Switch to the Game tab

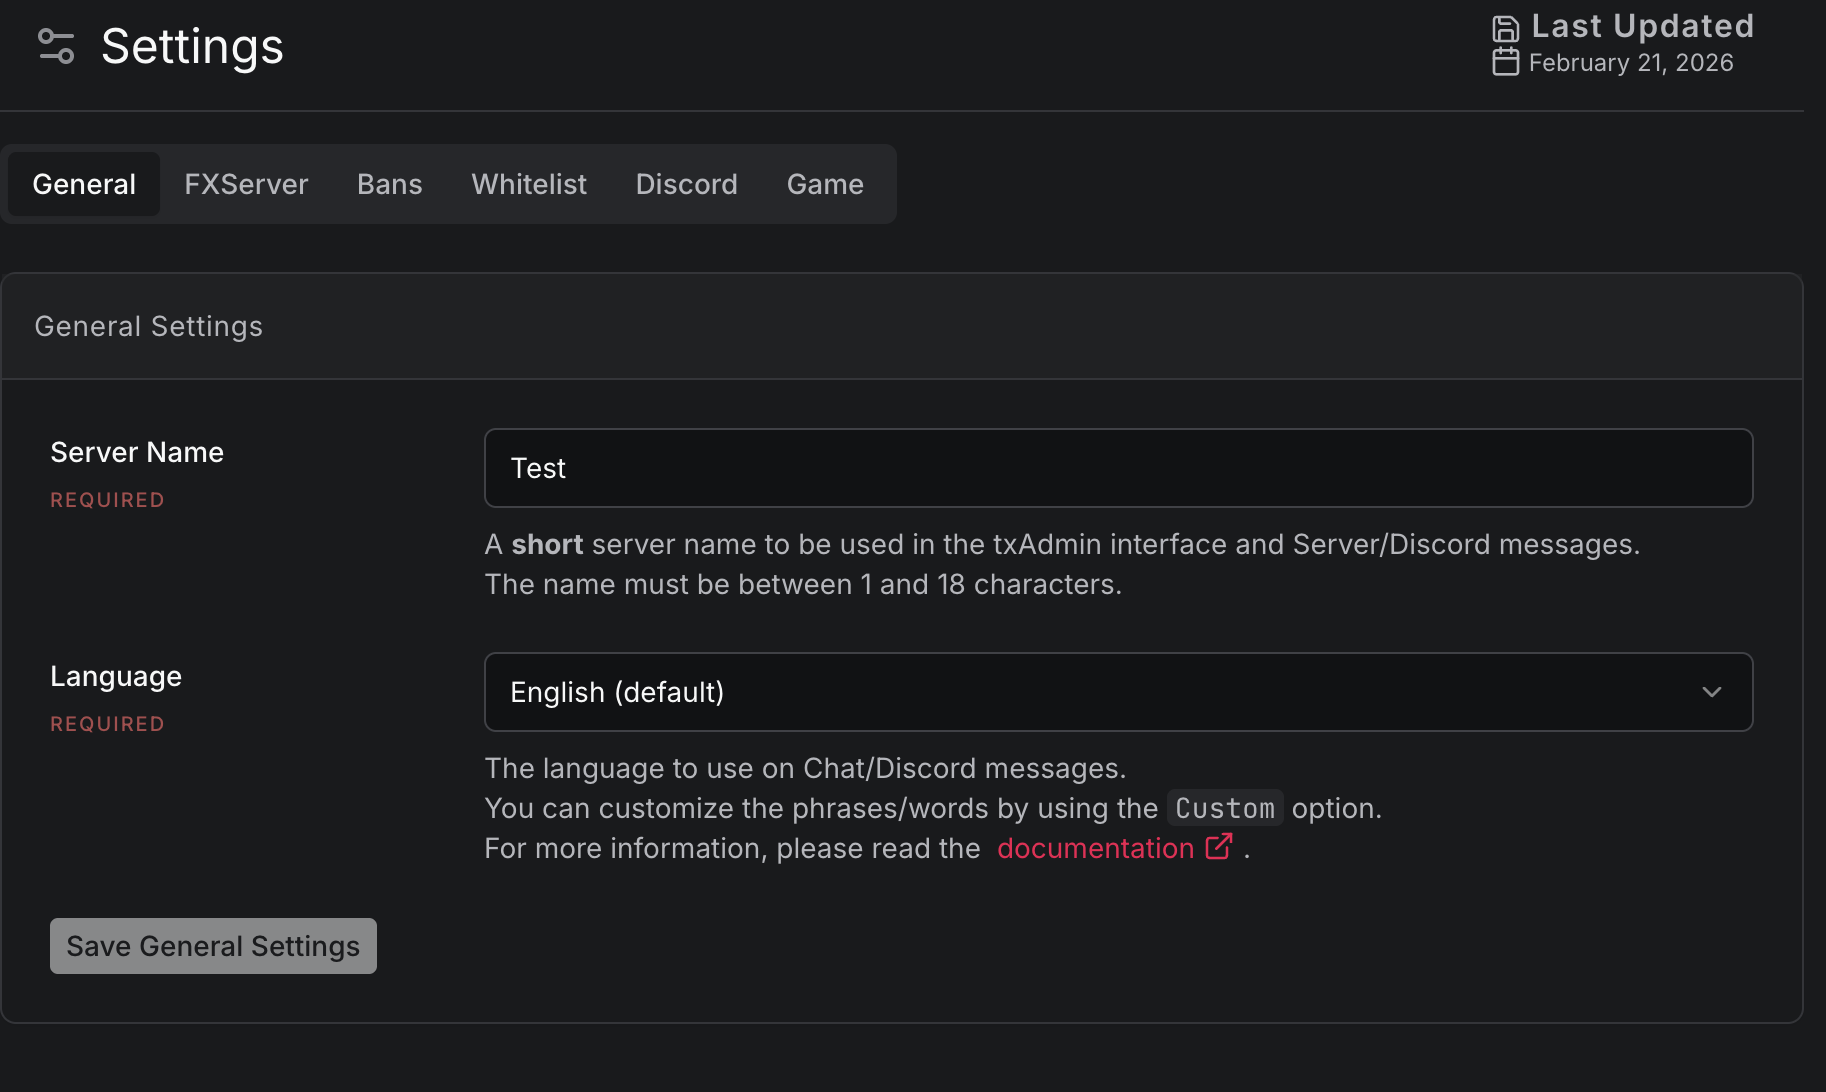click(x=825, y=184)
